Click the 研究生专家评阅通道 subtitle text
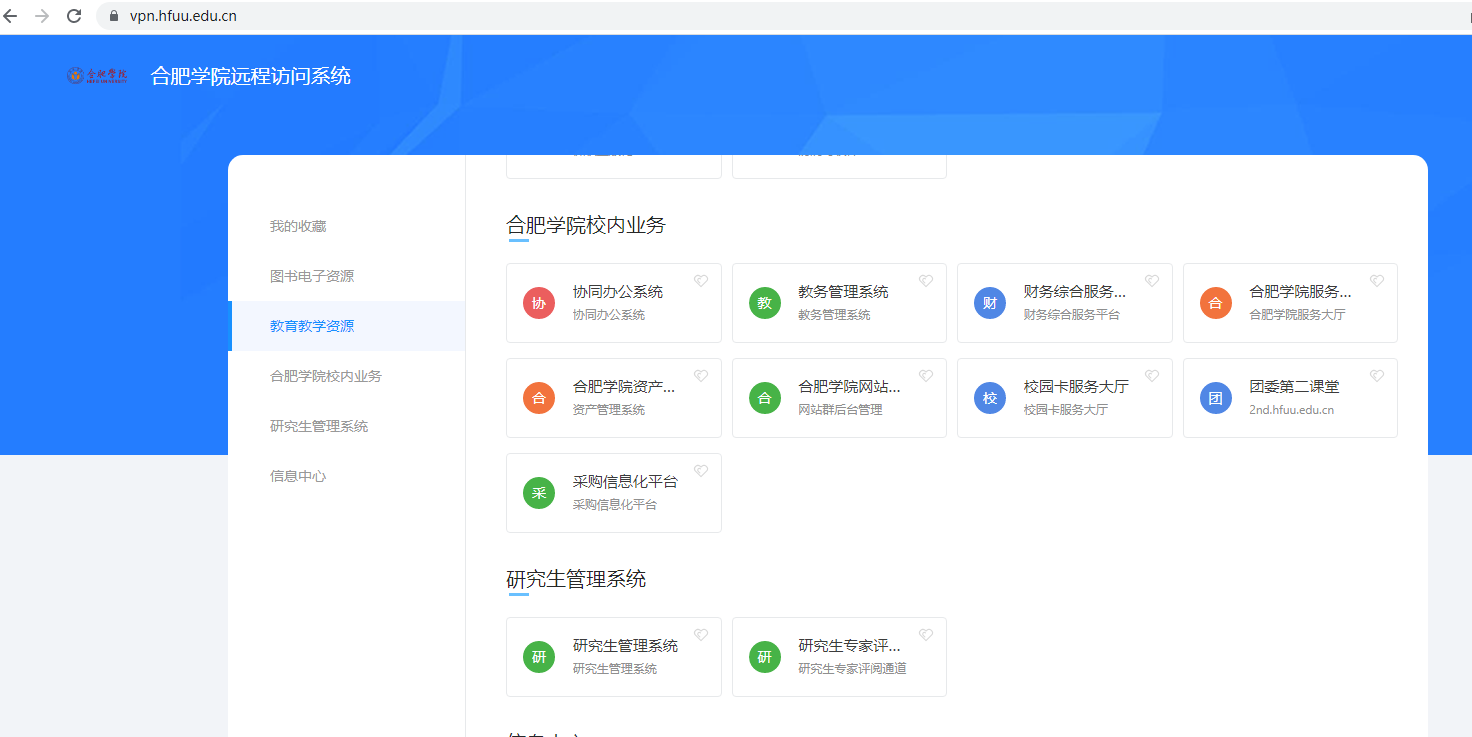This screenshot has width=1472, height=737. [852, 669]
